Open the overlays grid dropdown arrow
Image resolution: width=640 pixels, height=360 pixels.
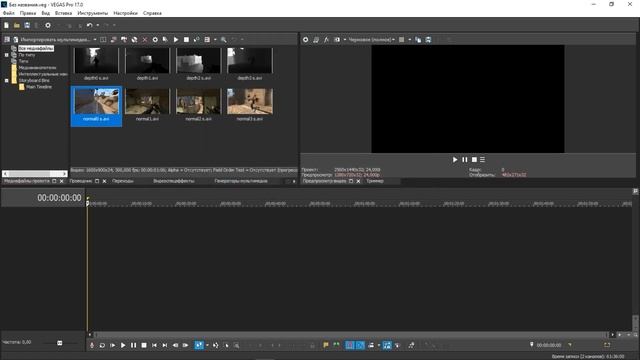(409, 40)
